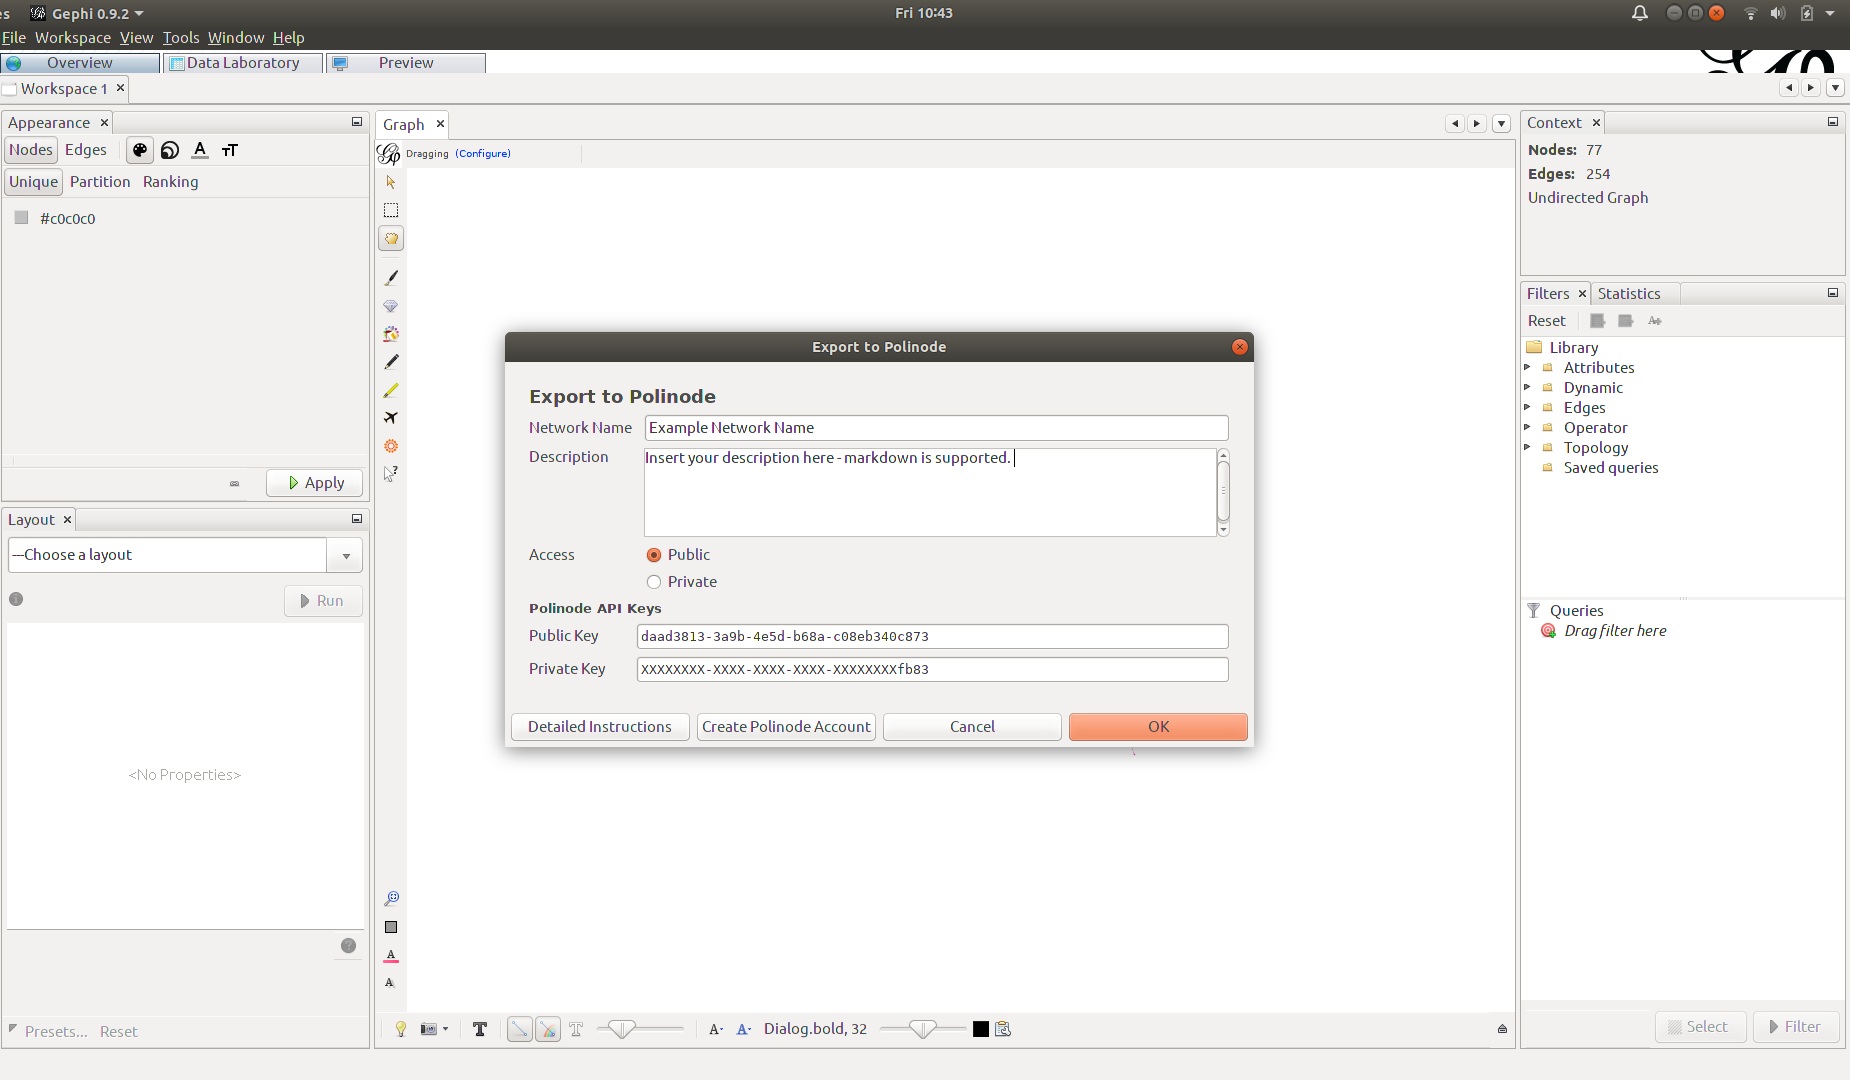Switch to Data Laboratory tab
This screenshot has width=1850, height=1080.
pos(243,63)
